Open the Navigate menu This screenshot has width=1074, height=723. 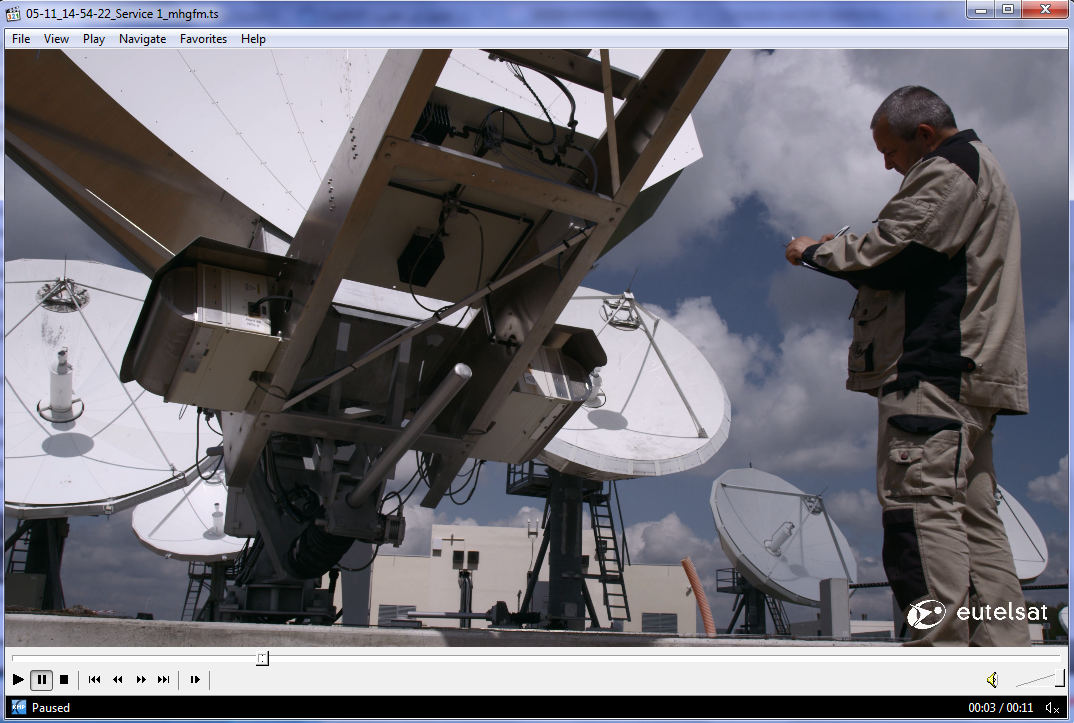click(142, 39)
